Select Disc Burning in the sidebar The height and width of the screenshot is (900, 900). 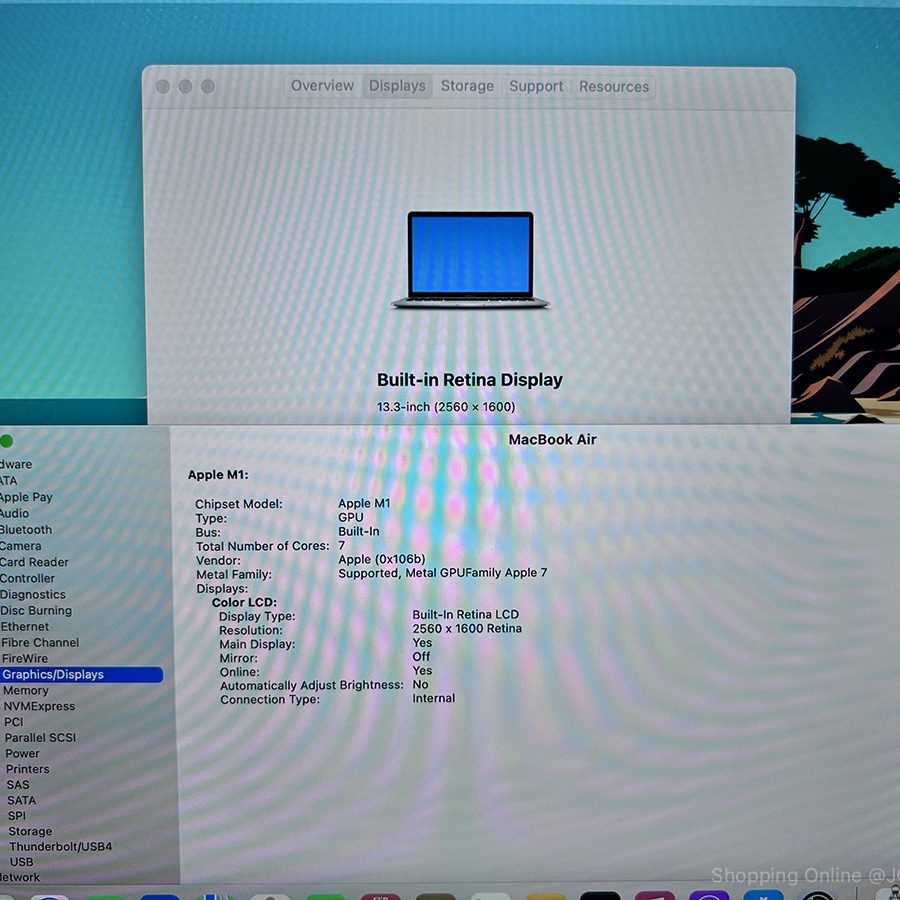pos(36,610)
